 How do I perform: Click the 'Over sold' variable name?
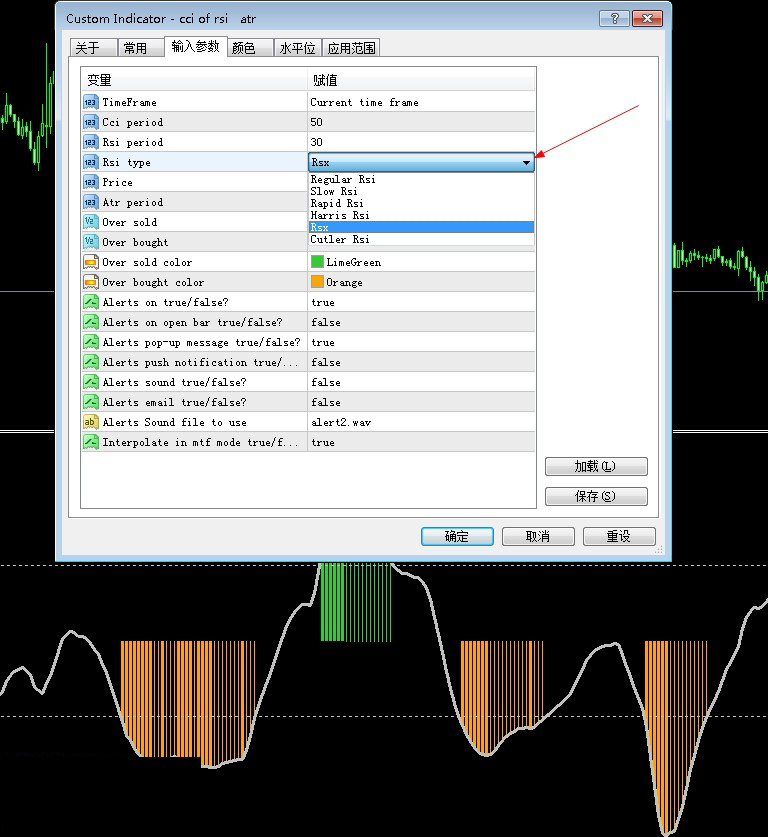[130, 222]
